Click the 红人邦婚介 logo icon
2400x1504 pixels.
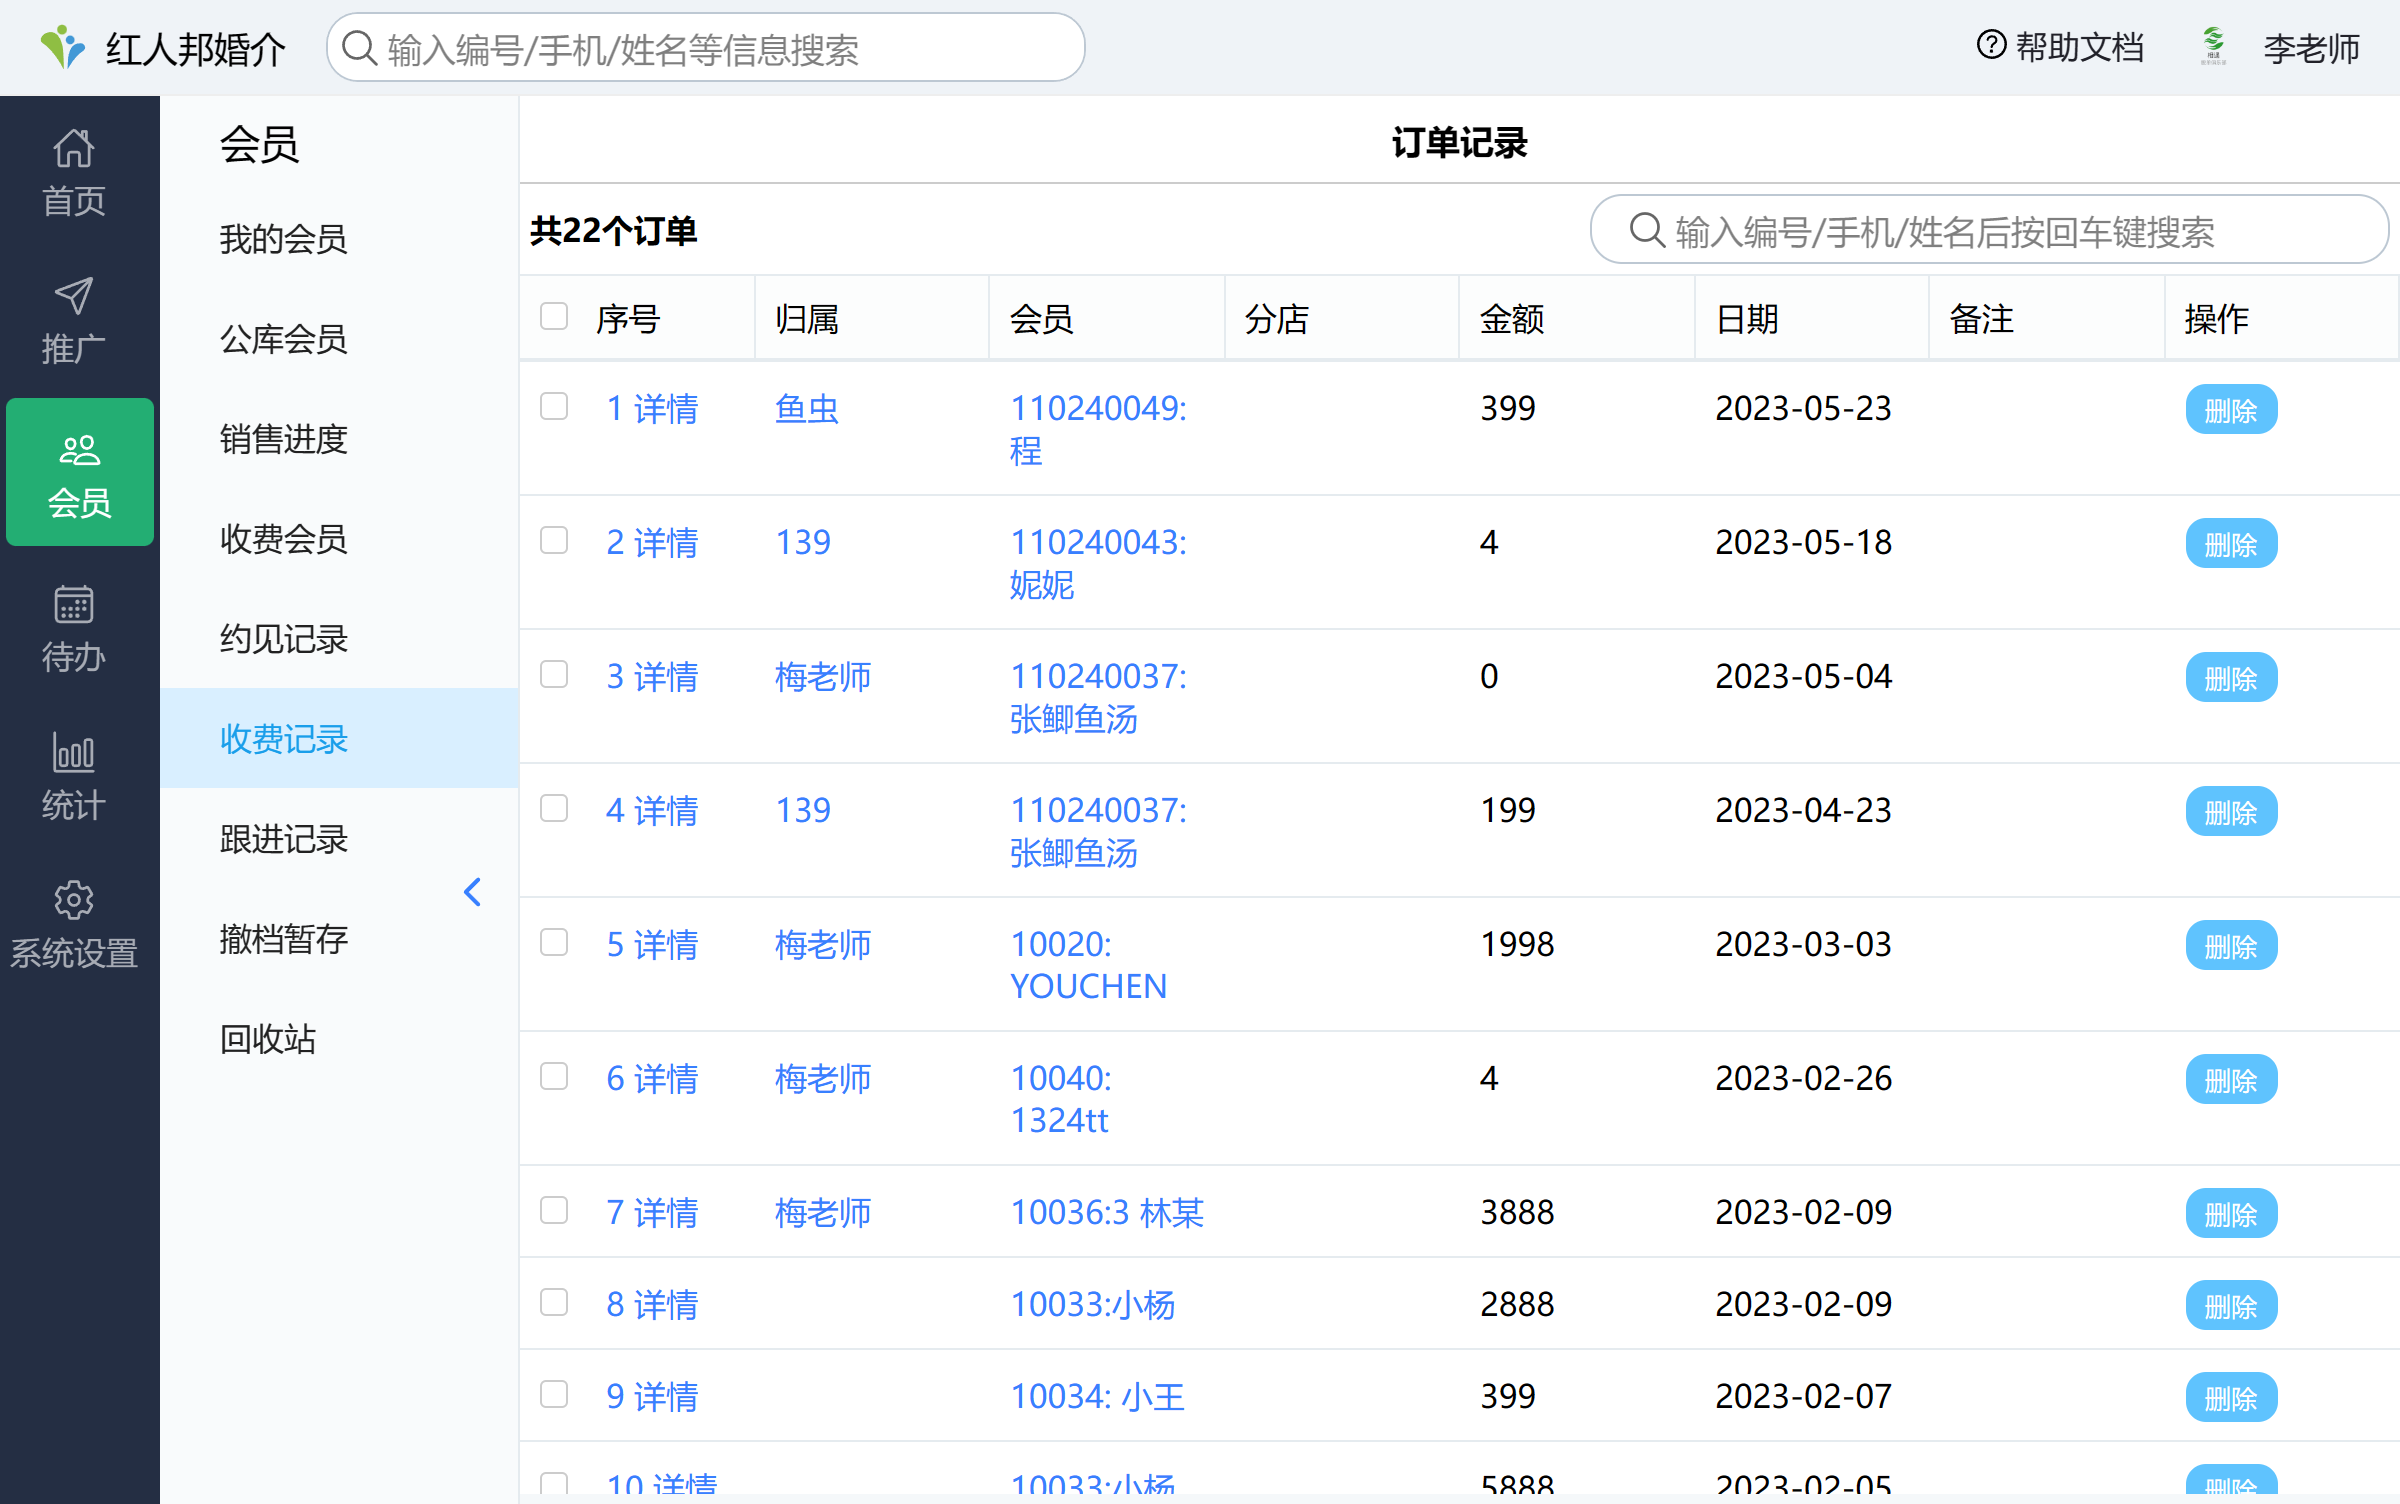click(63, 47)
